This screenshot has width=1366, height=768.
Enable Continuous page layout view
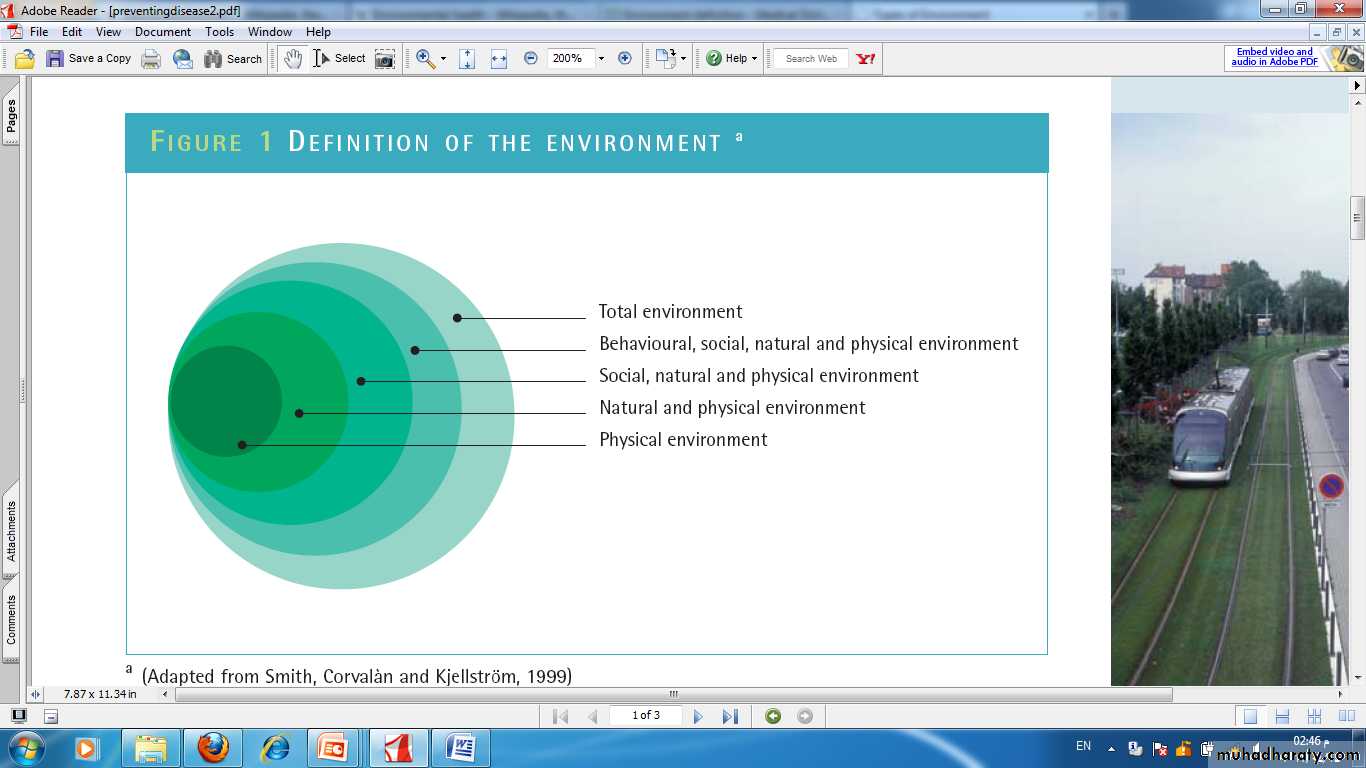[x=1282, y=716]
